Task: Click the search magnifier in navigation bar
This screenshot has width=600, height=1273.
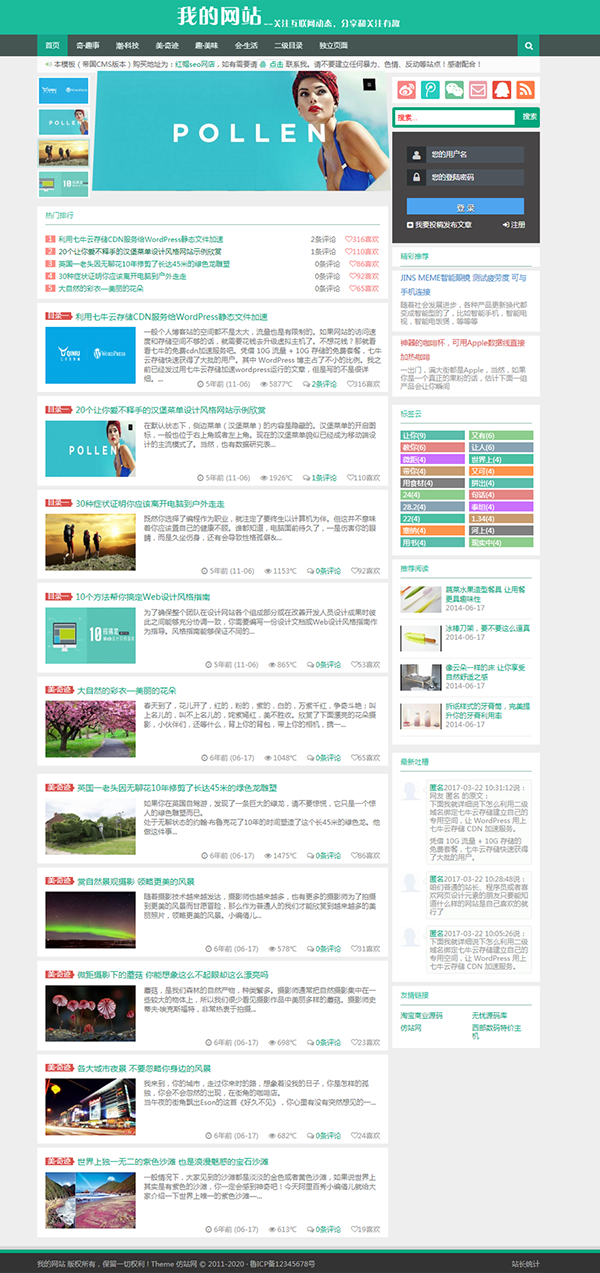Action: pyautogui.click(x=528, y=46)
